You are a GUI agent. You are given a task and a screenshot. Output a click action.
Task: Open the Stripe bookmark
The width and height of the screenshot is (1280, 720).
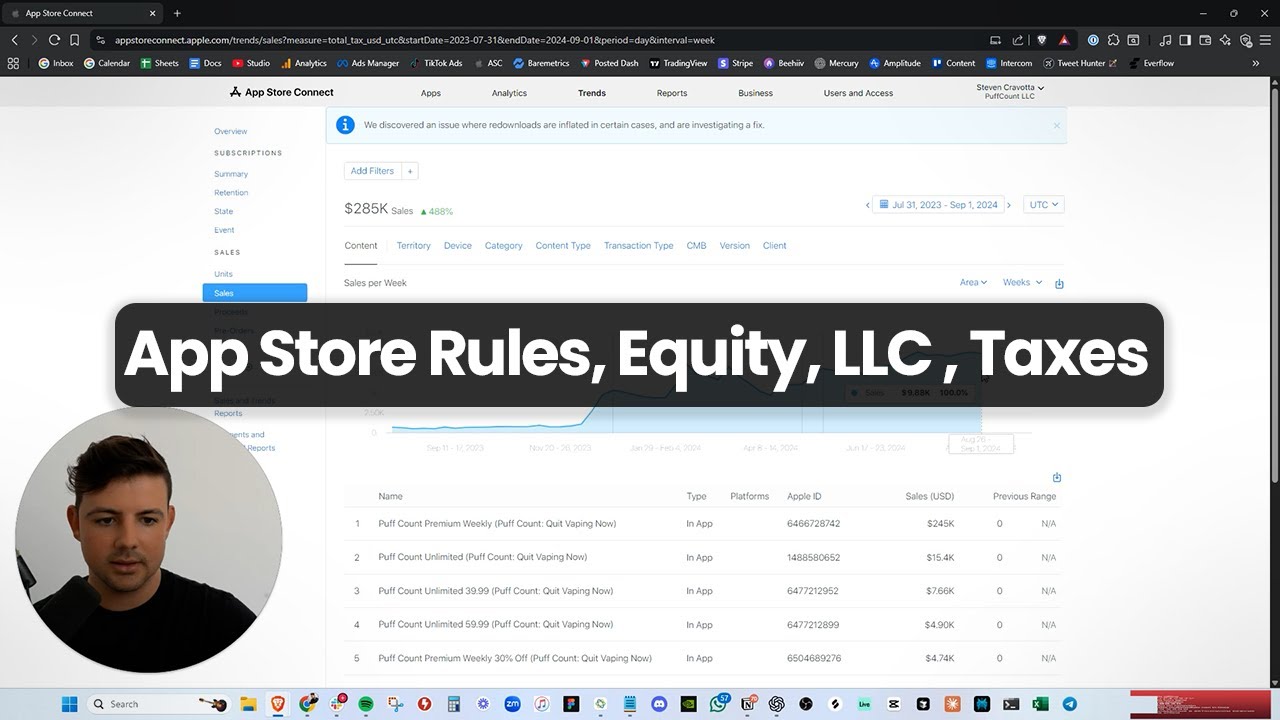coord(736,63)
